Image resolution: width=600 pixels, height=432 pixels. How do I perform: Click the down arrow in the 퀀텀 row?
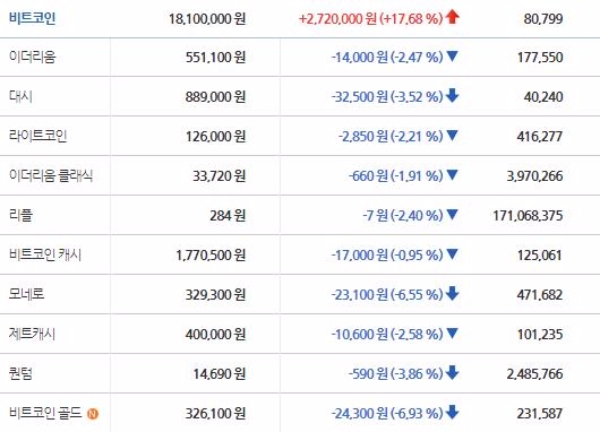(453, 372)
